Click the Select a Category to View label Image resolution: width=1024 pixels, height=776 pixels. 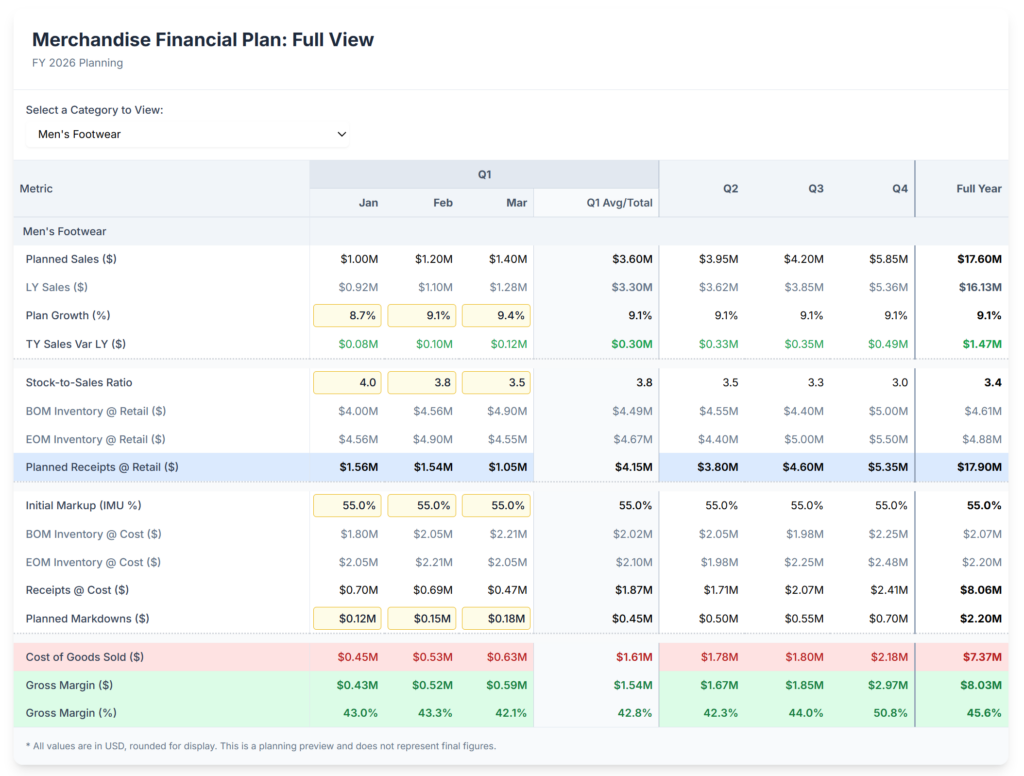(95, 110)
